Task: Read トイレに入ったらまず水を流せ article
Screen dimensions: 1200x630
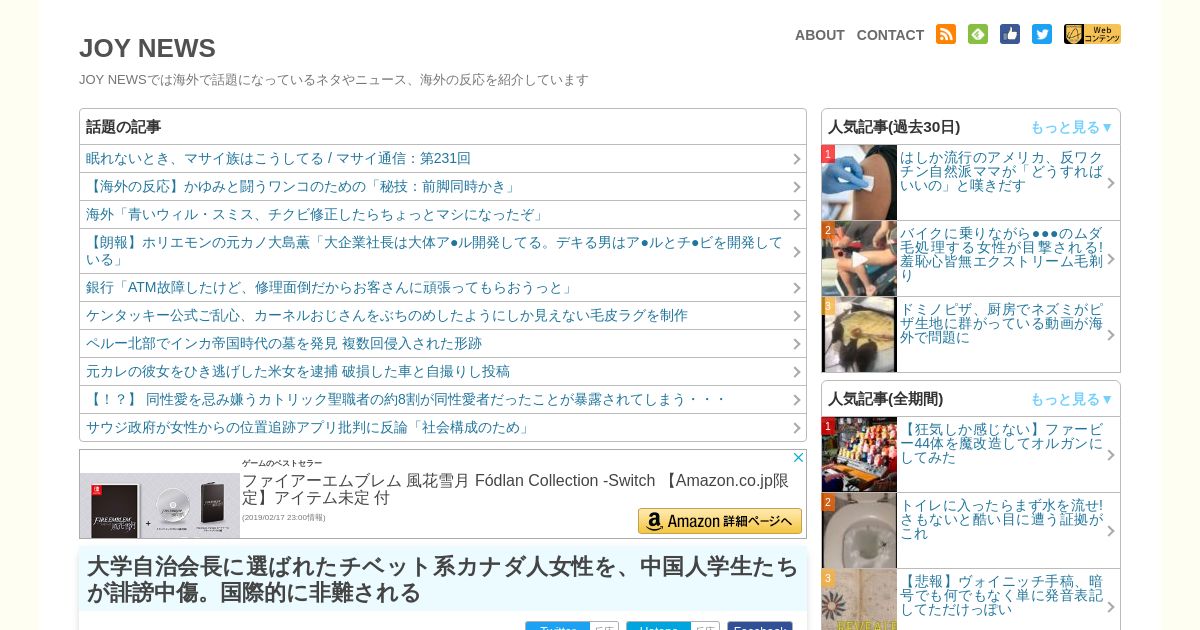Action: coord(1001,519)
